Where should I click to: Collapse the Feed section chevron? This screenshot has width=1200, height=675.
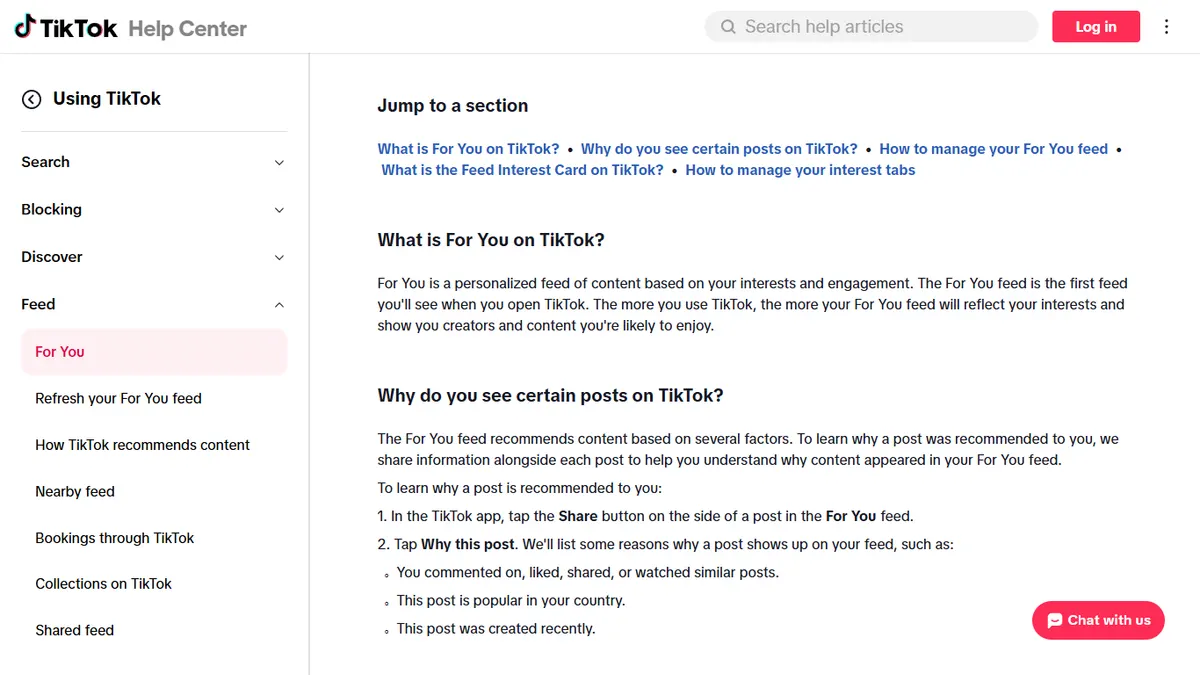[279, 305]
